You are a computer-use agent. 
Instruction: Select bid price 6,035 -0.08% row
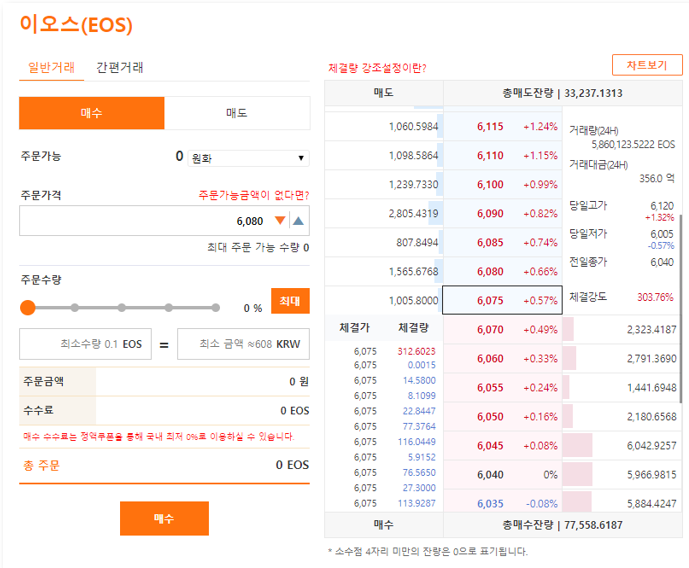pos(503,503)
